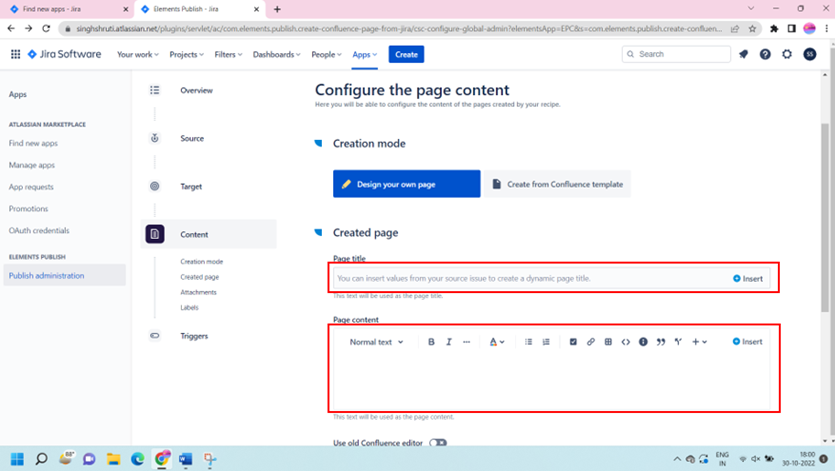Insert a table in page content

pos(608,342)
